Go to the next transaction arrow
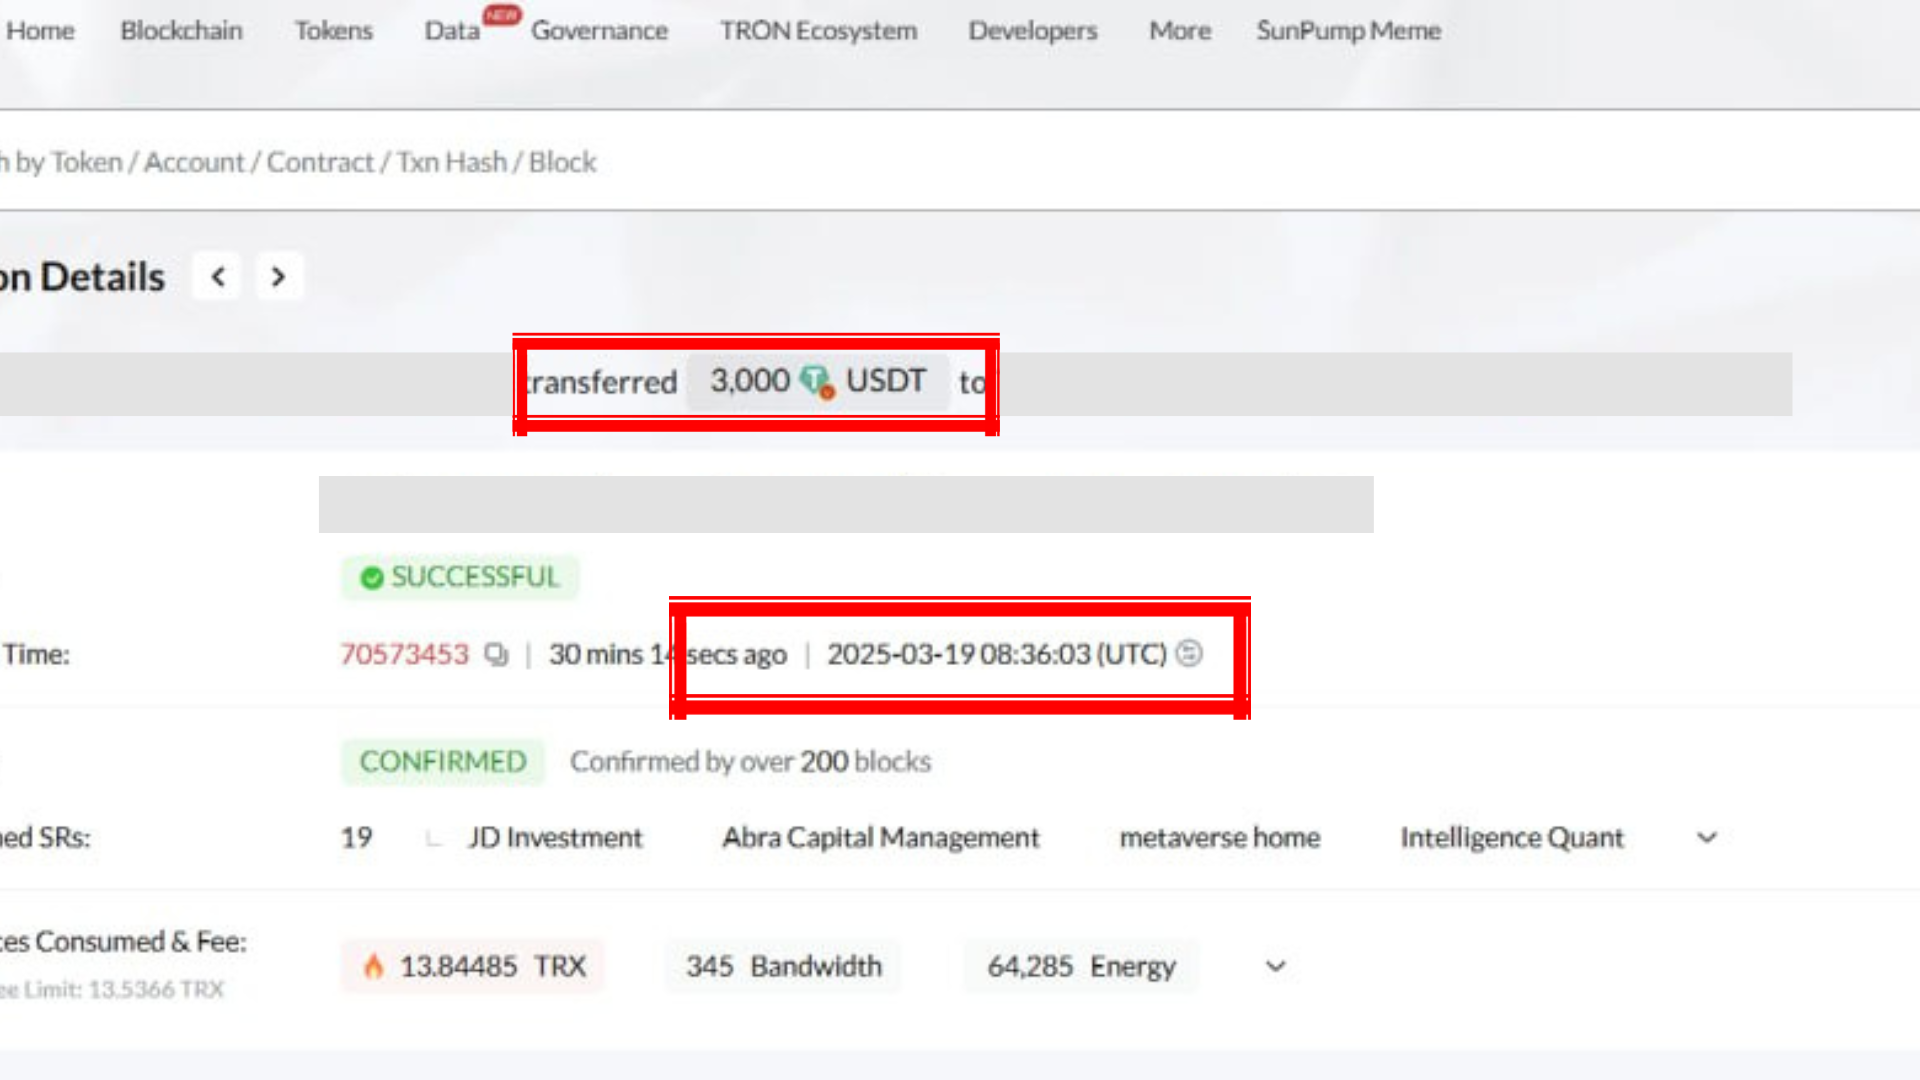 coord(278,277)
